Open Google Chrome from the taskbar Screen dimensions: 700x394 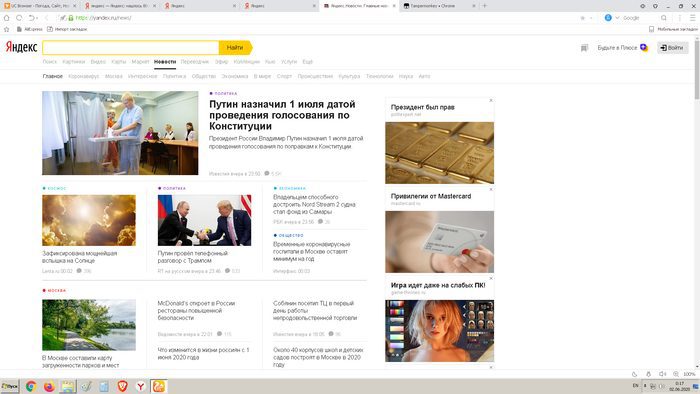click(31, 386)
